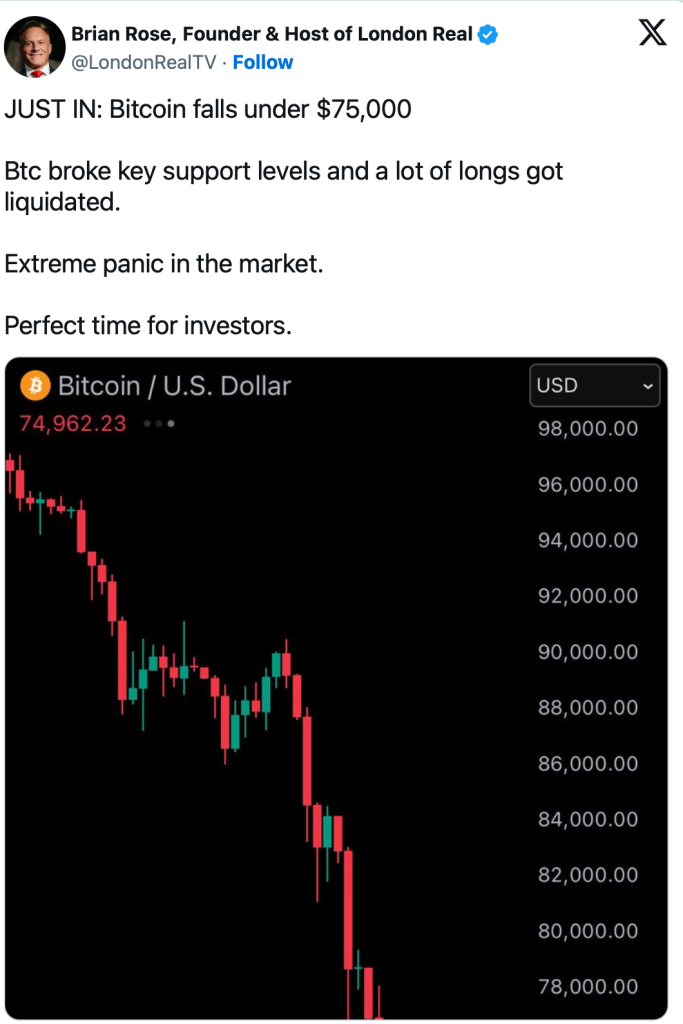Click the 78,000.00 price axis label
The image size is (683, 1024).
click(x=587, y=987)
